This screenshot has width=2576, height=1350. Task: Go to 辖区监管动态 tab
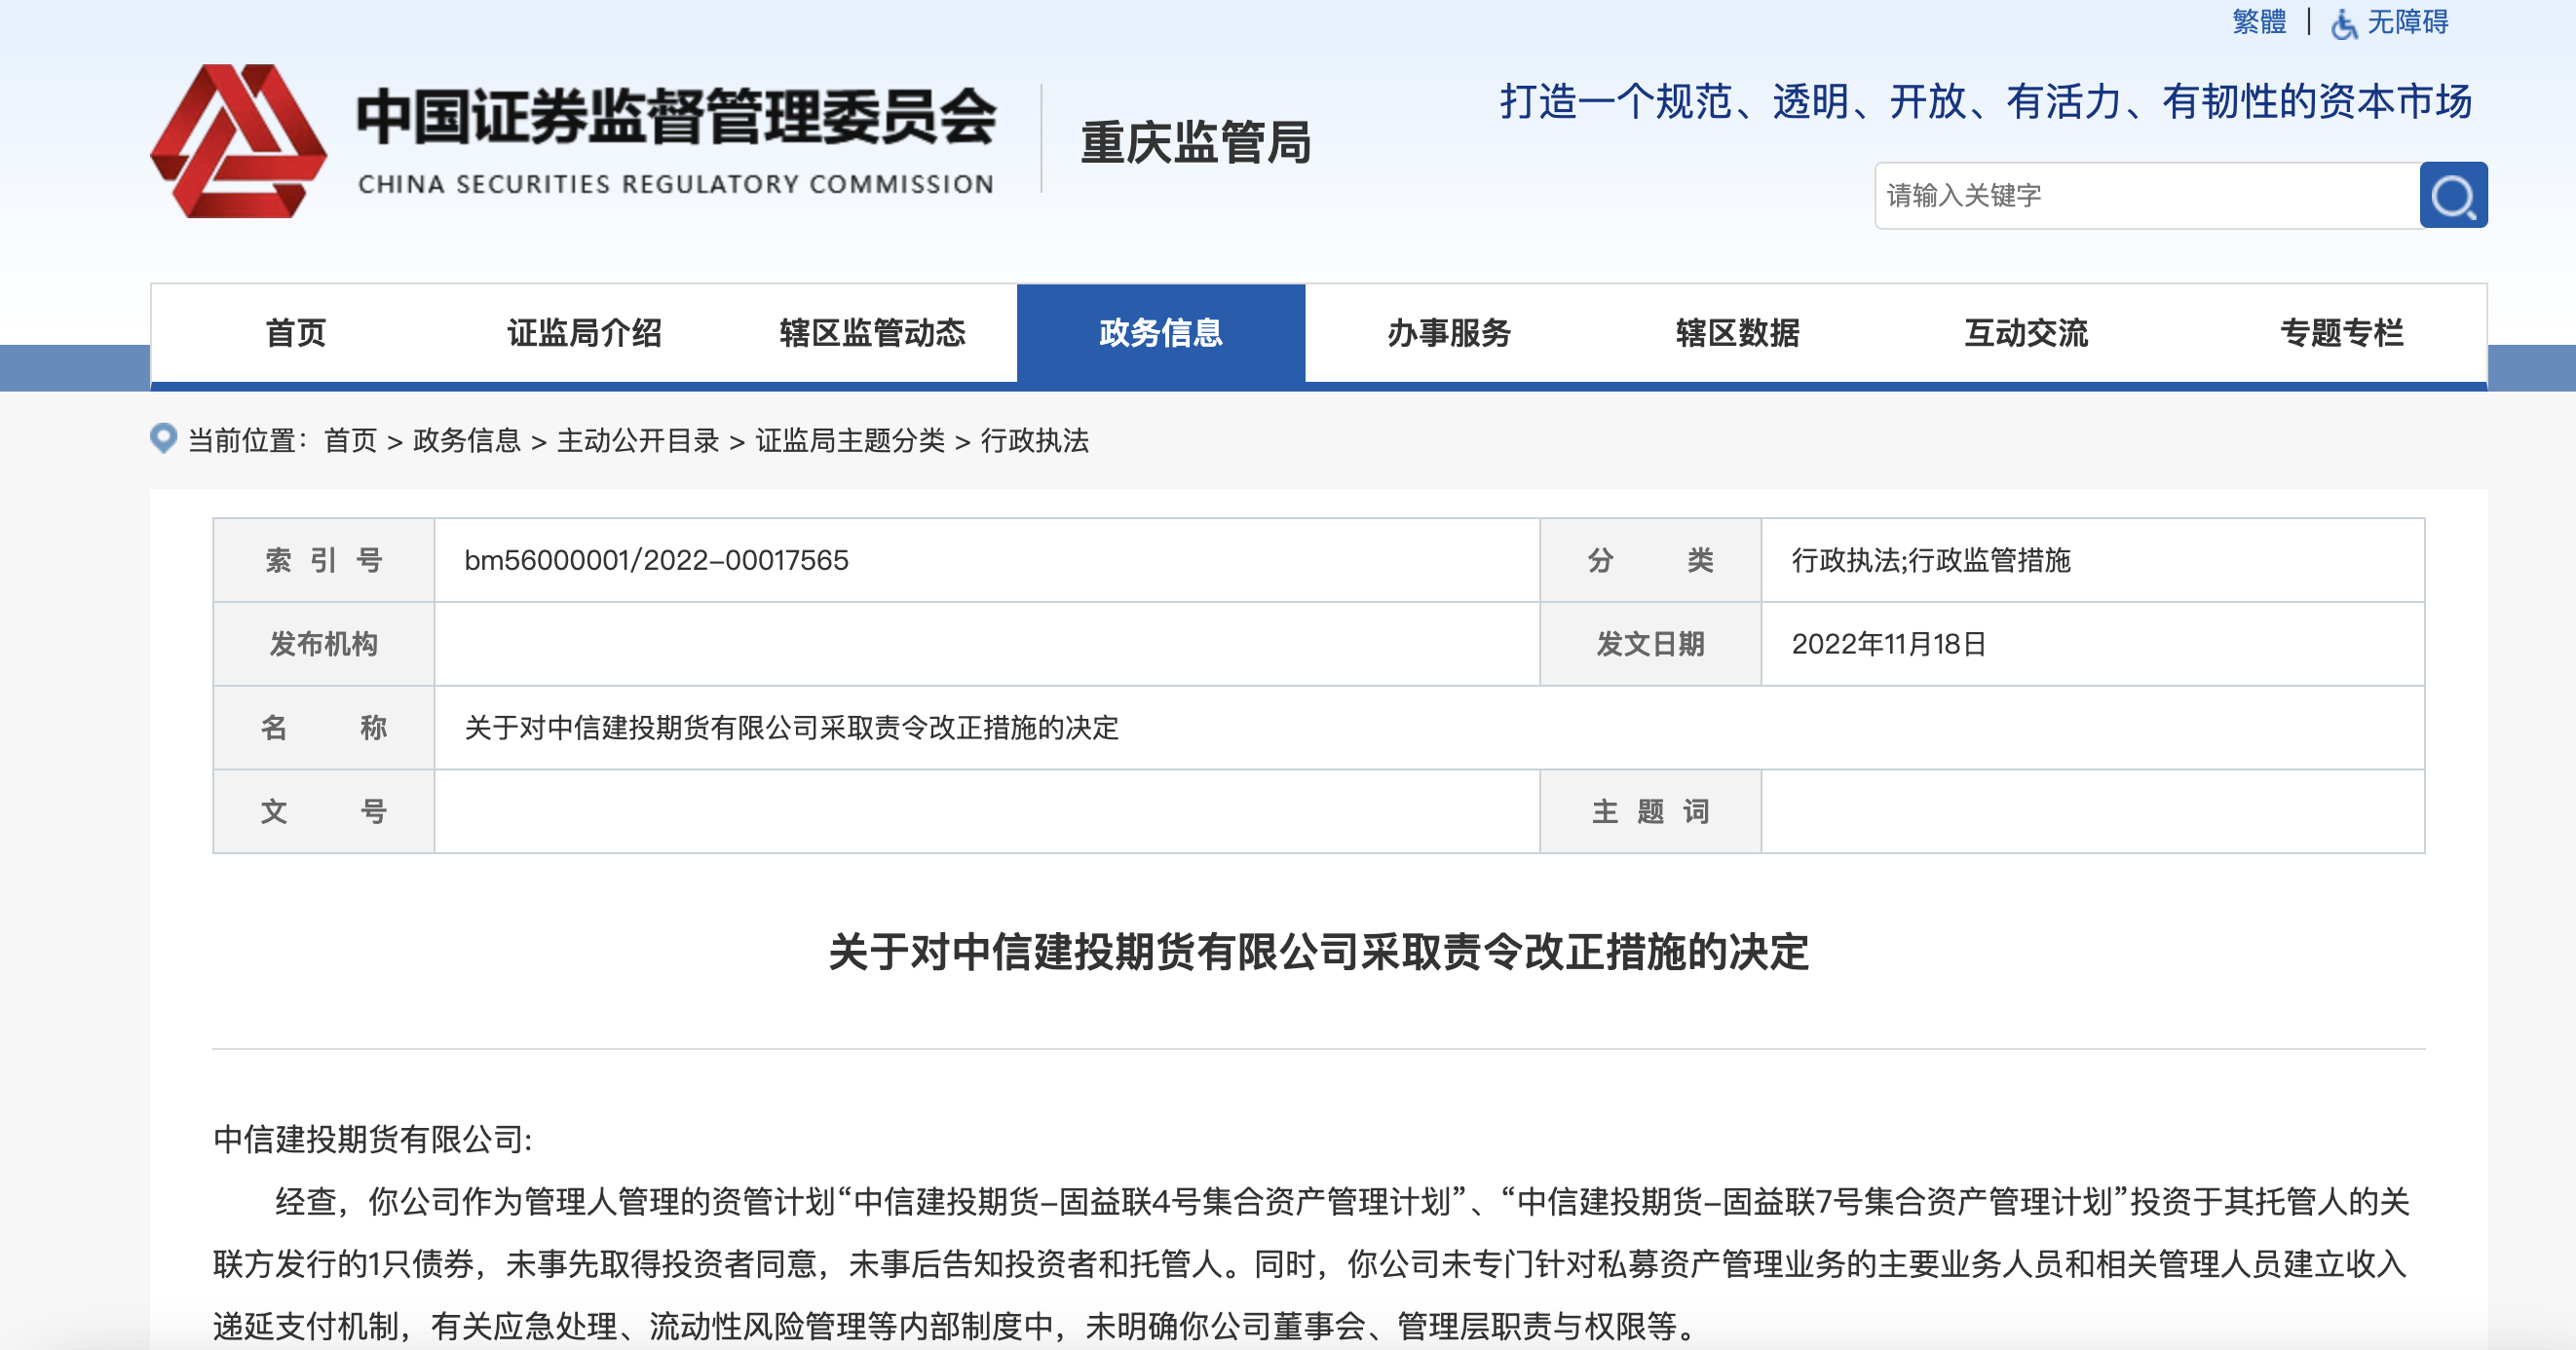click(x=872, y=333)
